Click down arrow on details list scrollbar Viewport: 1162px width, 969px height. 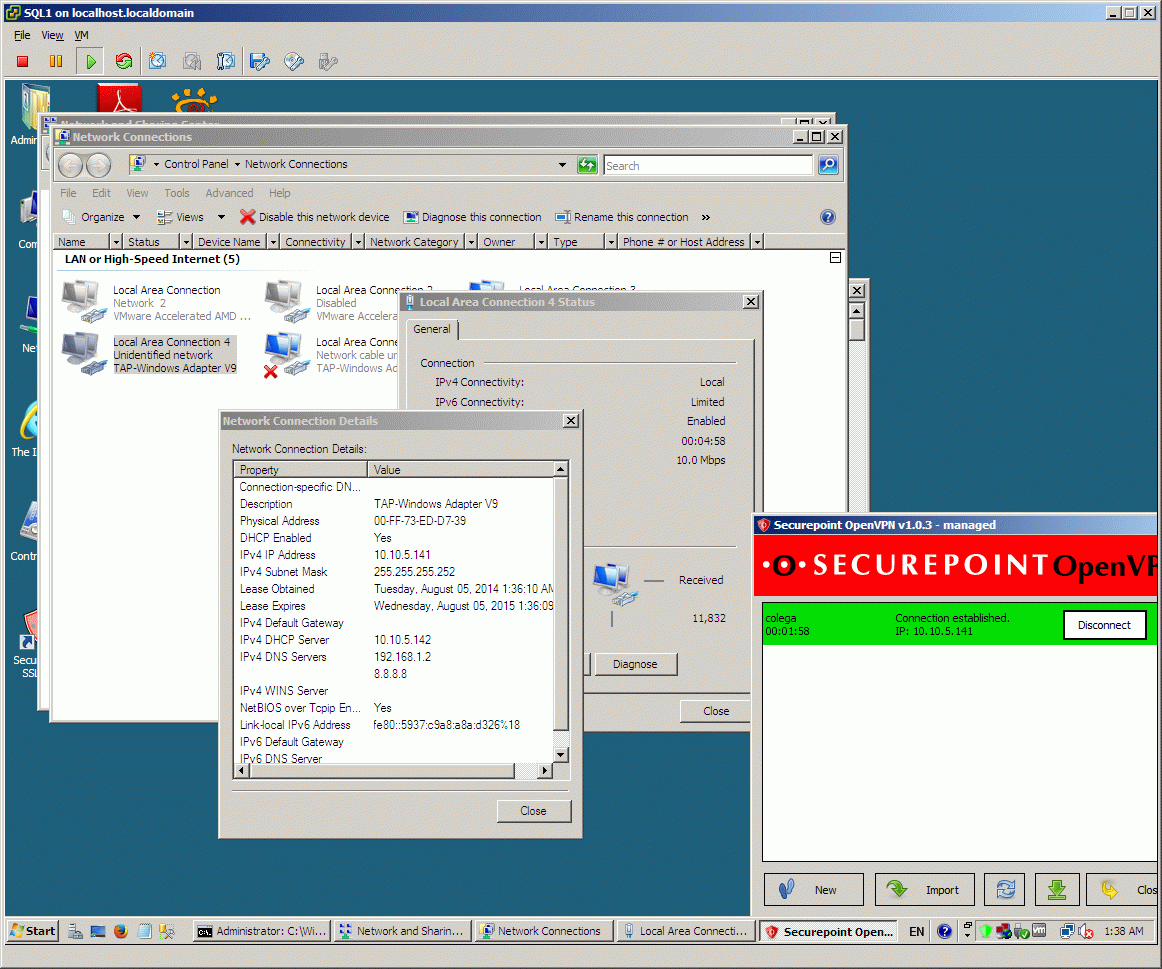tap(561, 755)
